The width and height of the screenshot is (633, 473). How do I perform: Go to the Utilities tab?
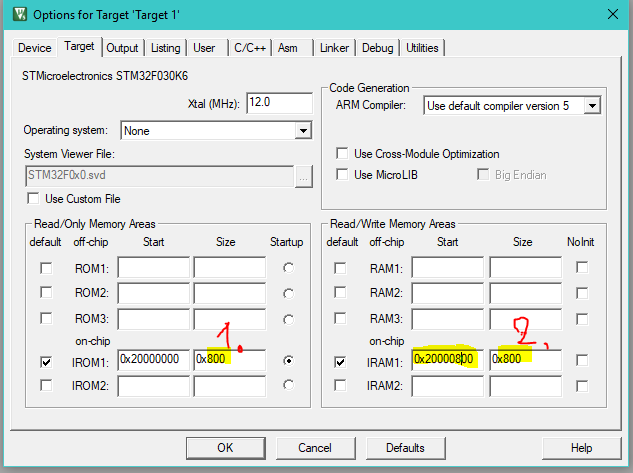point(422,48)
